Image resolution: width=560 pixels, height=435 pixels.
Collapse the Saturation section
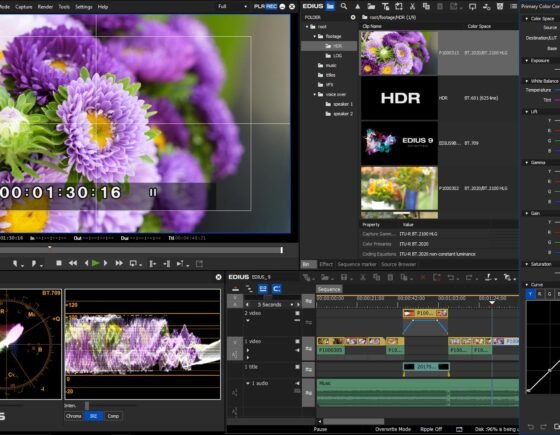[526, 264]
